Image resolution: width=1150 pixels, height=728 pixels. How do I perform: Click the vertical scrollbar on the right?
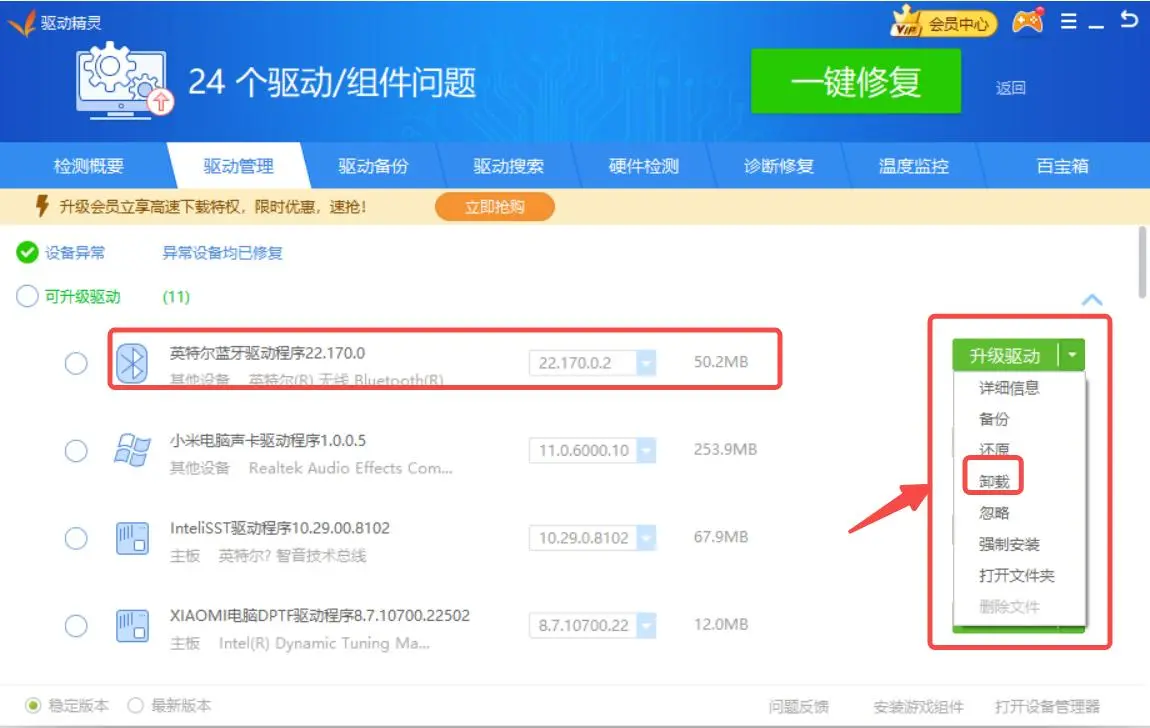pos(1142,262)
